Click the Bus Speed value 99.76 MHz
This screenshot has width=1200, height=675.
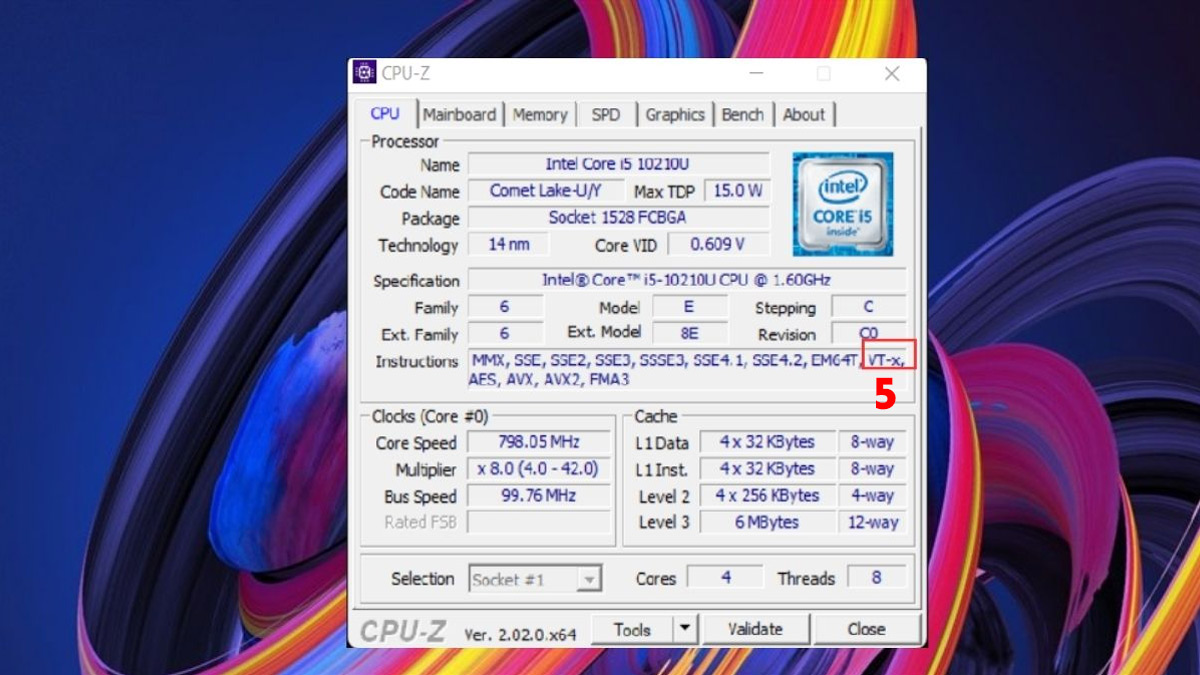click(x=540, y=496)
